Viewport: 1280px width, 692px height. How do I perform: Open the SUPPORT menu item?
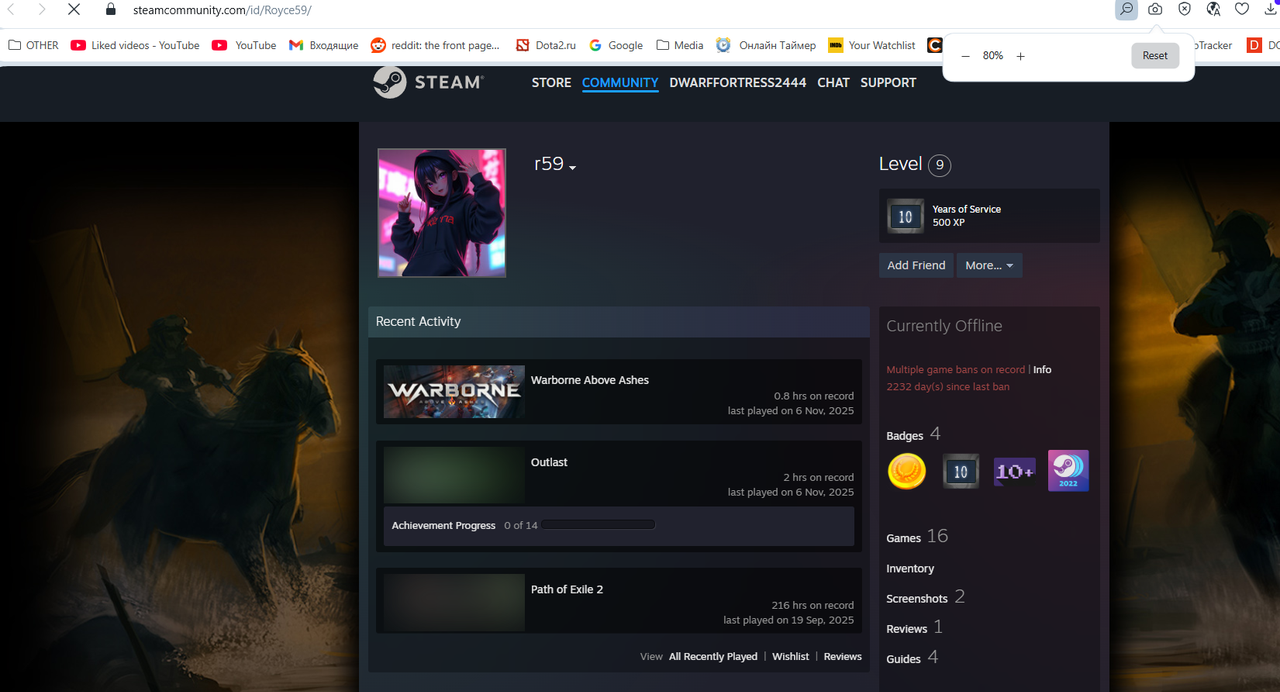(888, 83)
